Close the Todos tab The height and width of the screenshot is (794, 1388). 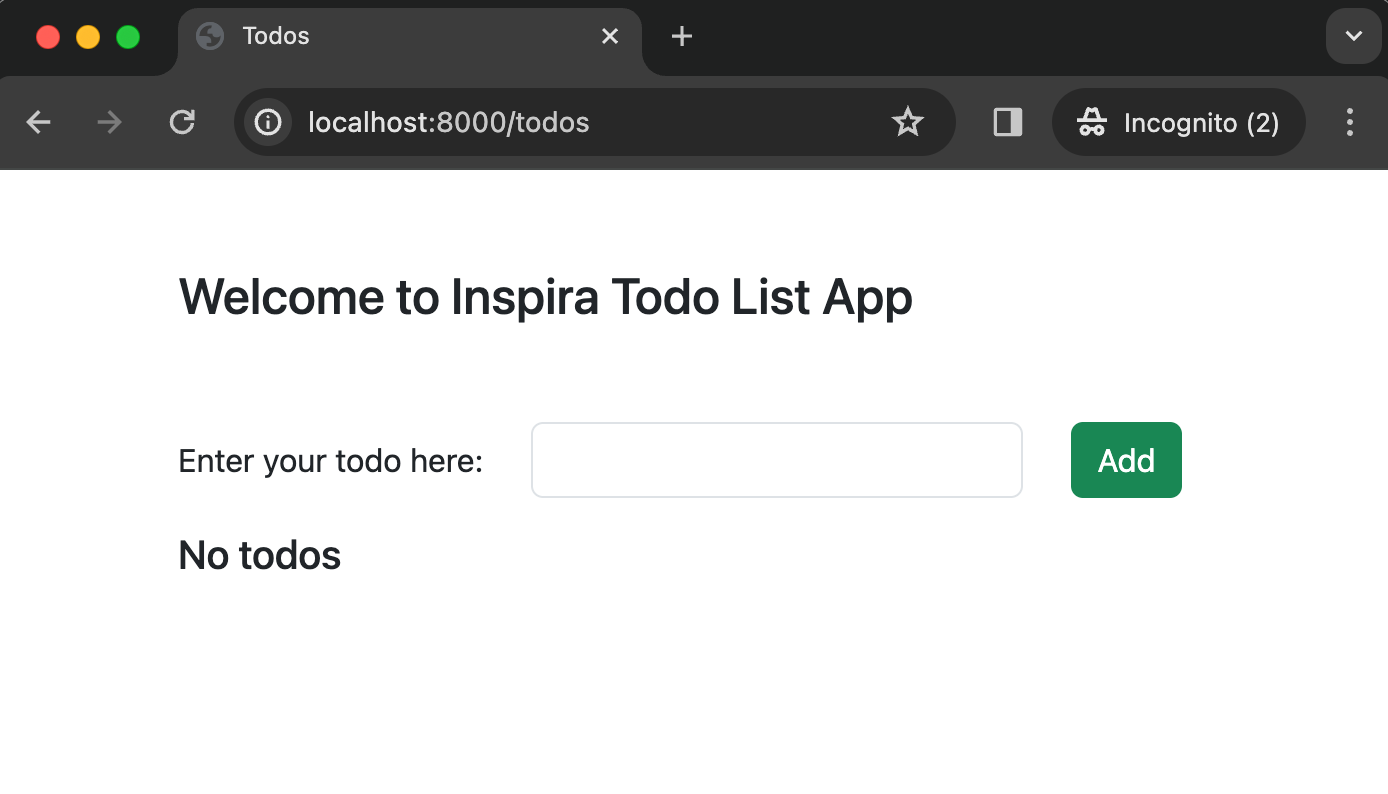pos(610,37)
